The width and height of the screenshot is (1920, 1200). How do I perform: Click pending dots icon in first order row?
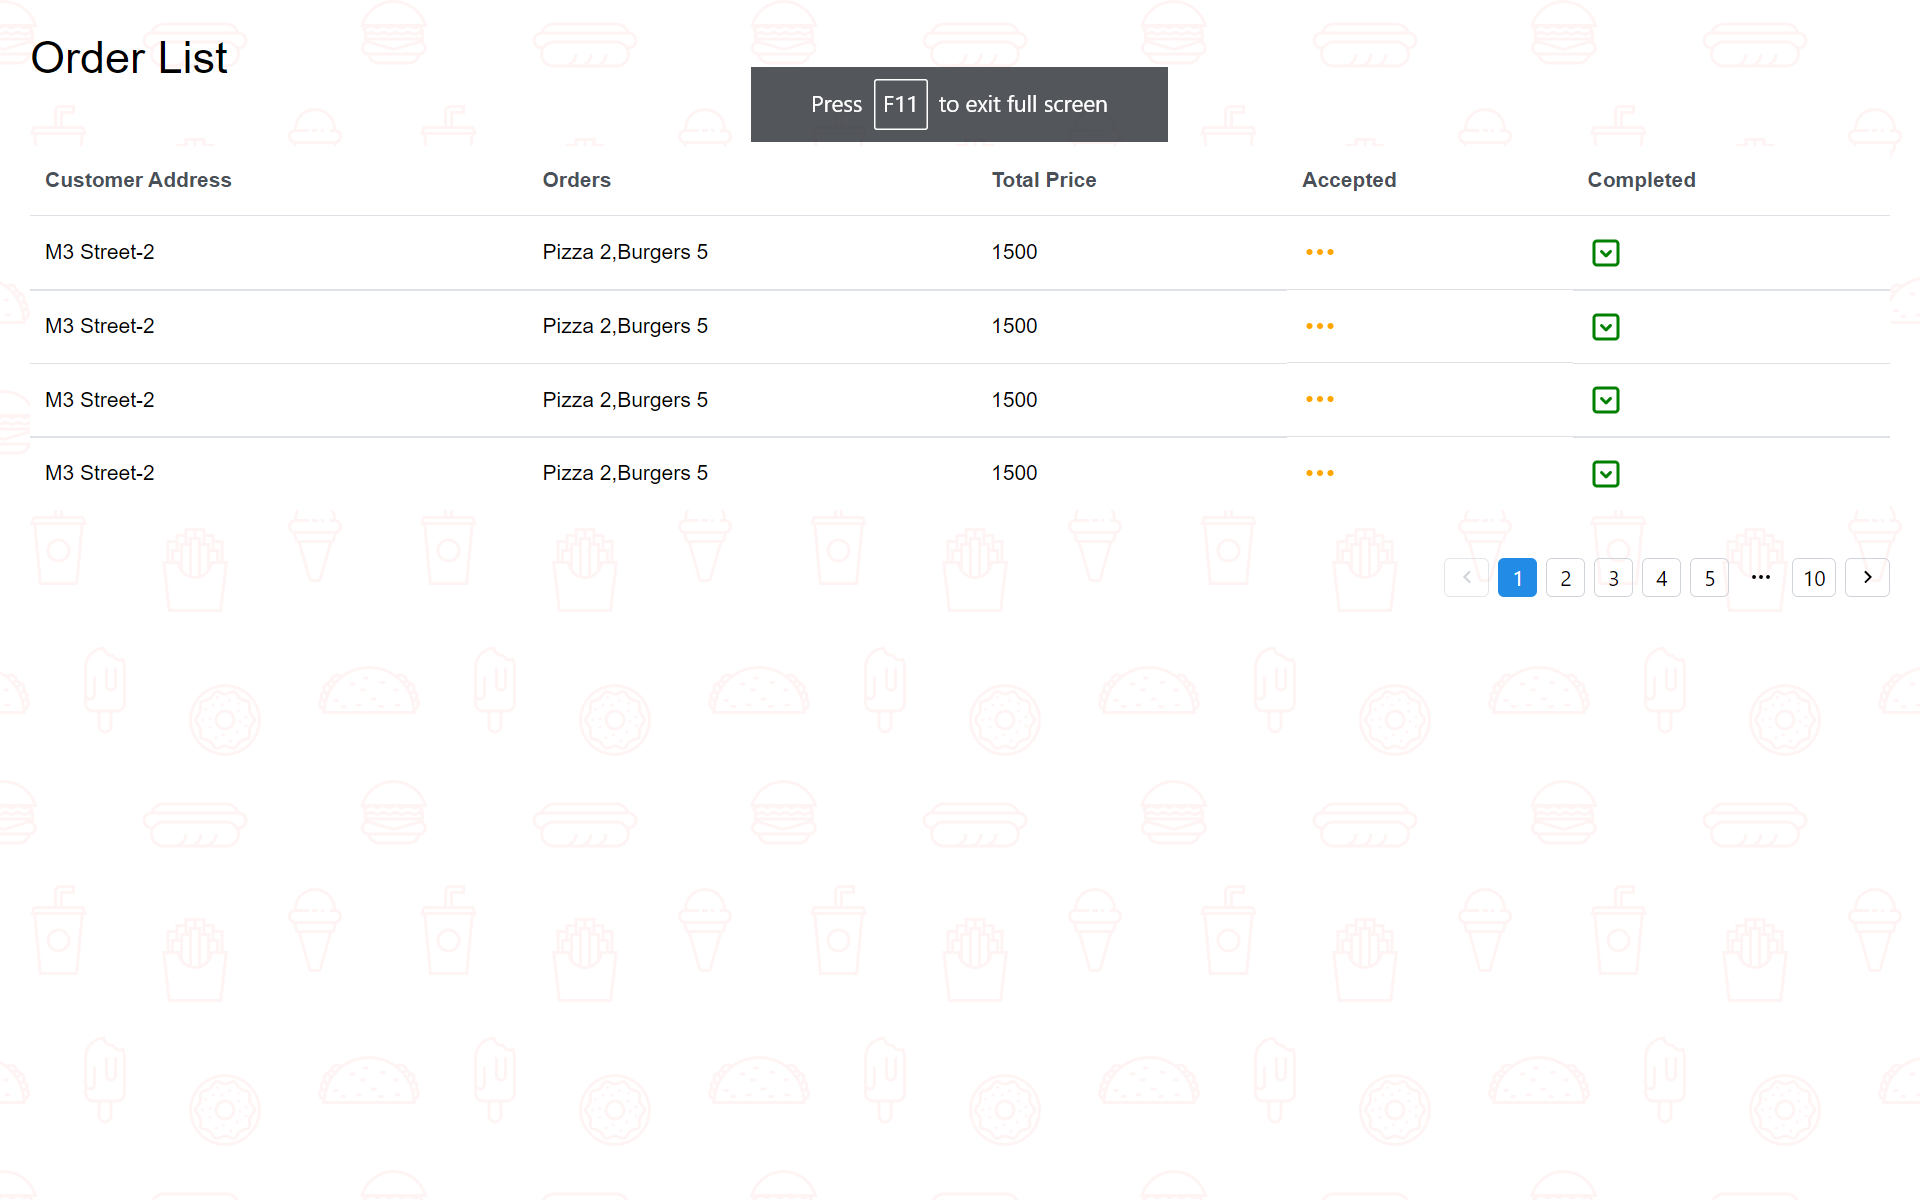click(1319, 252)
